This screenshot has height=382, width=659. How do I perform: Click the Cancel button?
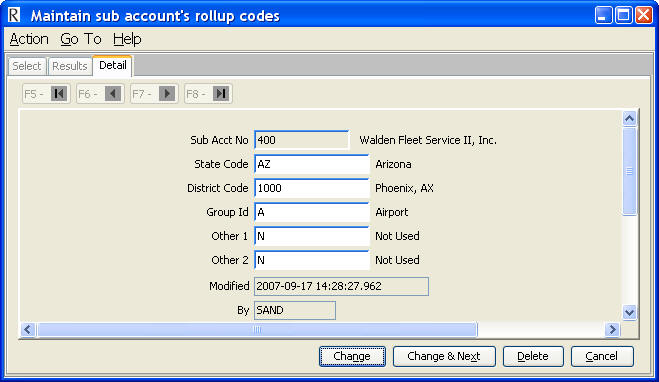(x=602, y=356)
